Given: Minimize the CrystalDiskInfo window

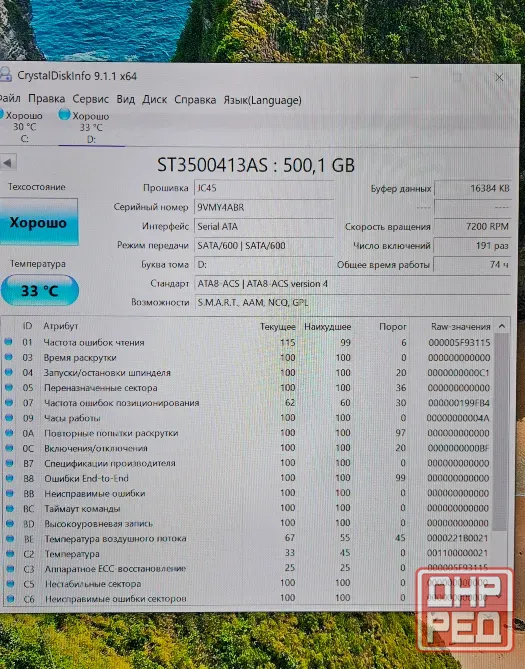Looking at the screenshot, I should [414, 77].
